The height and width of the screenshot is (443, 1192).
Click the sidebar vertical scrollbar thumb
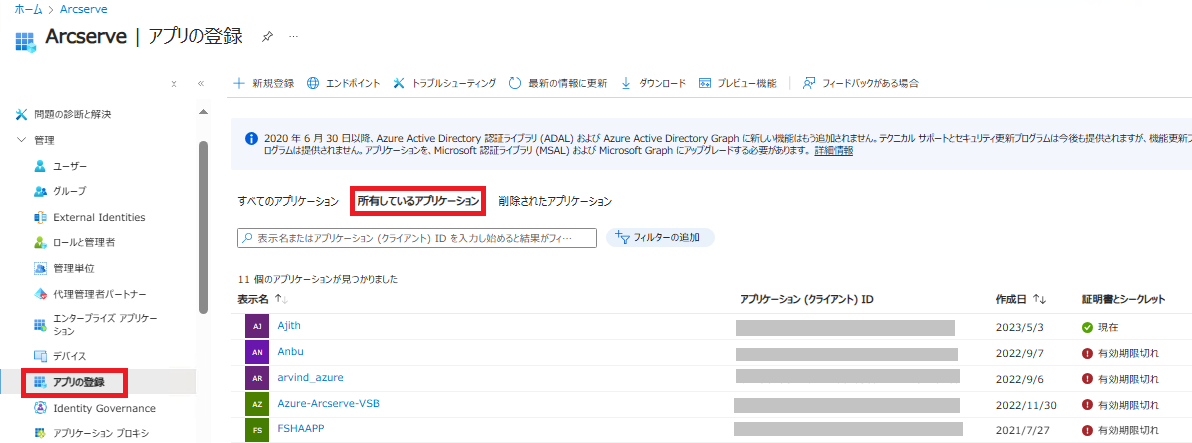click(x=203, y=226)
